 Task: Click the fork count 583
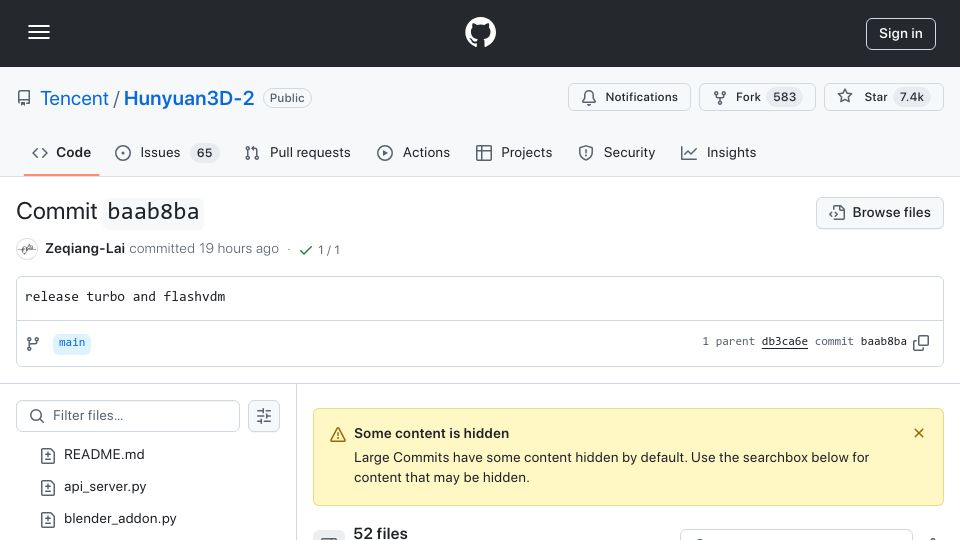[x=784, y=97]
